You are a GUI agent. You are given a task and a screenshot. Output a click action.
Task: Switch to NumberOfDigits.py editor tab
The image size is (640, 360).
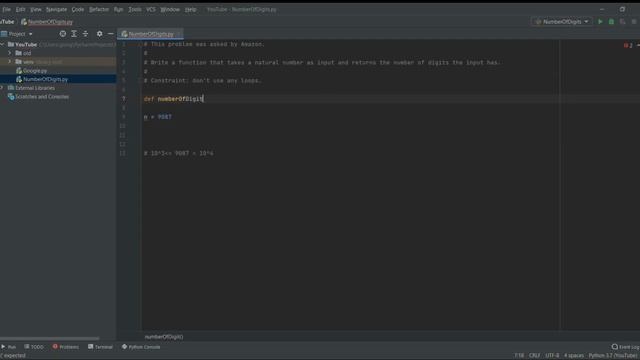[x=151, y=34]
